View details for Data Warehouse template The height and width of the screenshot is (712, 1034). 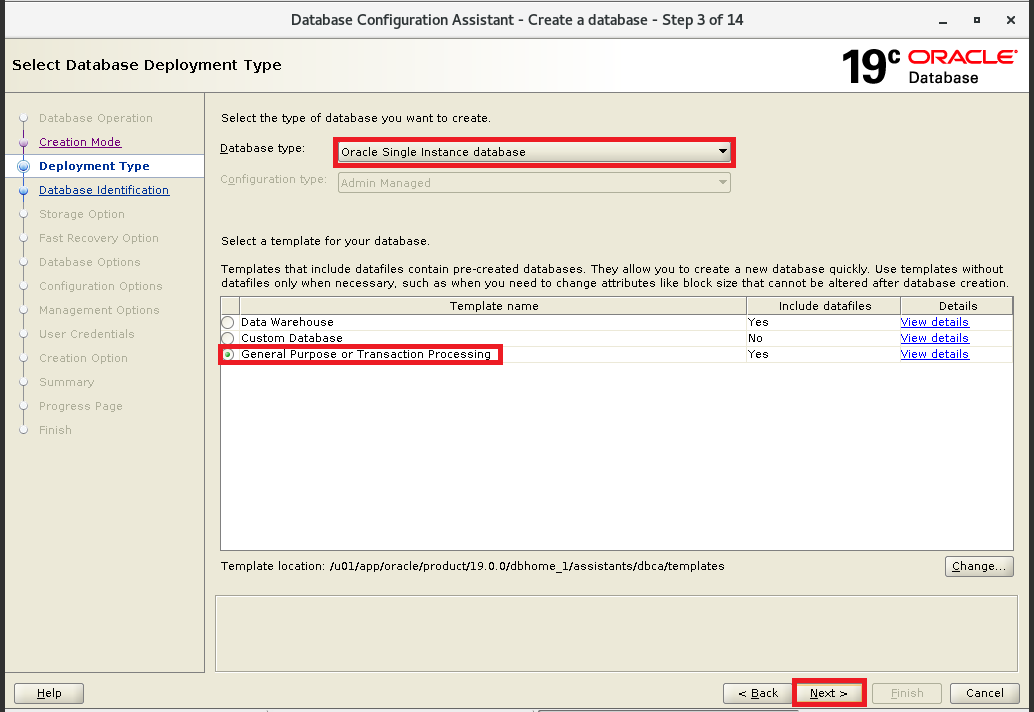tap(934, 322)
